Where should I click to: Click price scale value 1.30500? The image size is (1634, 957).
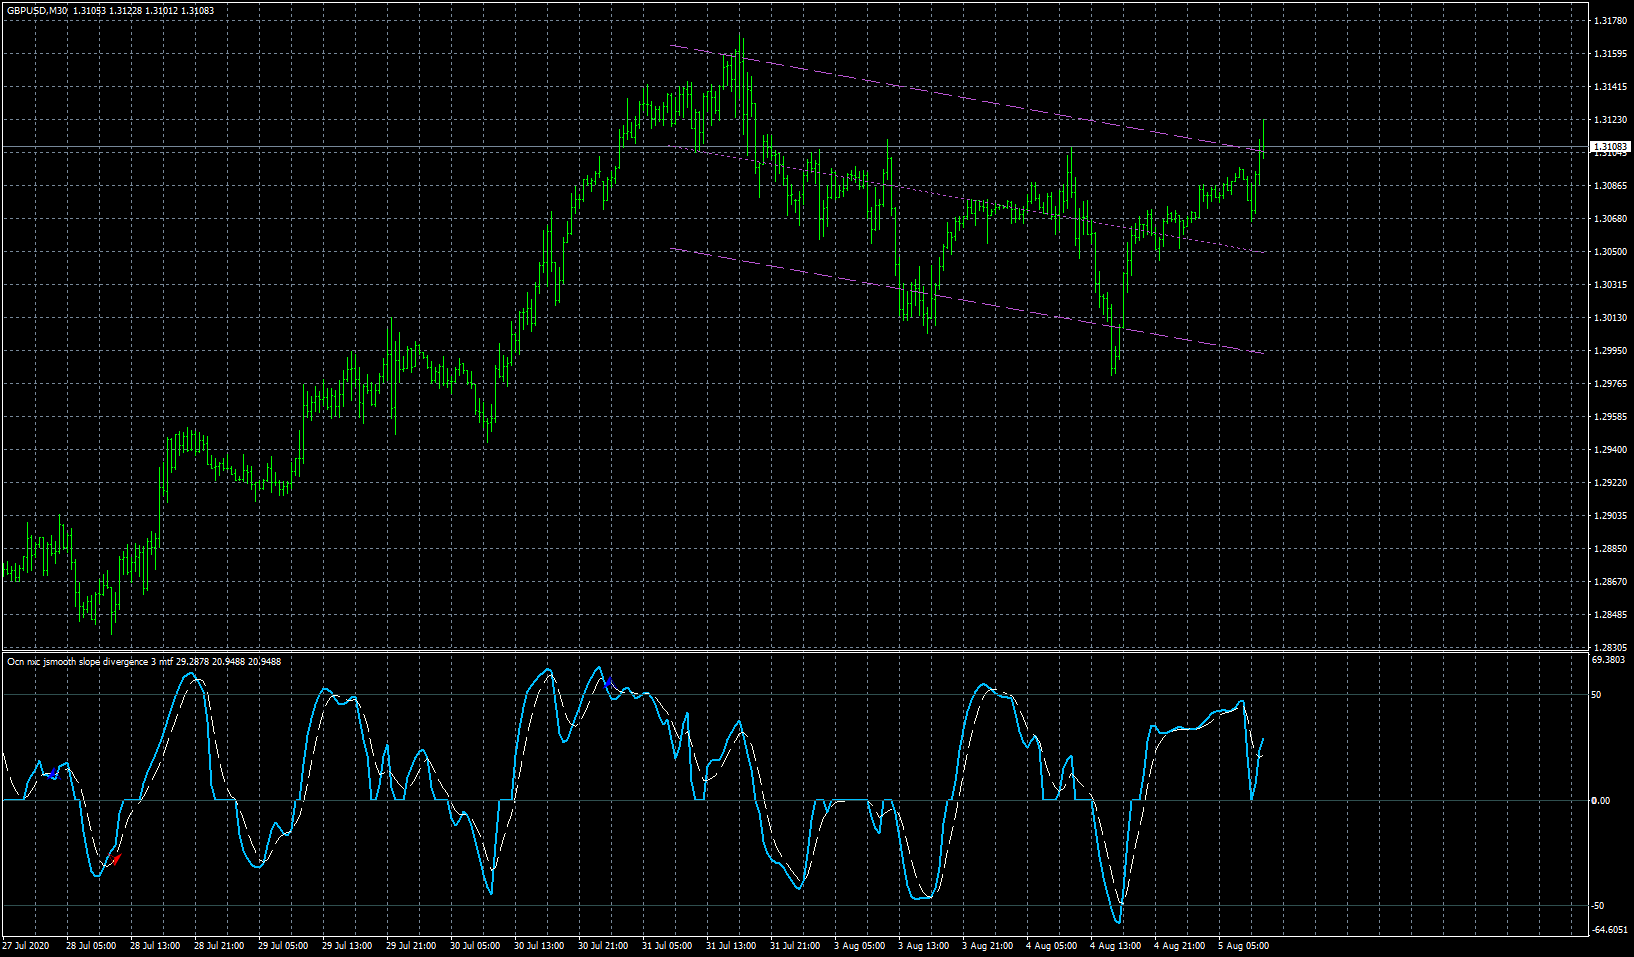[1609, 252]
